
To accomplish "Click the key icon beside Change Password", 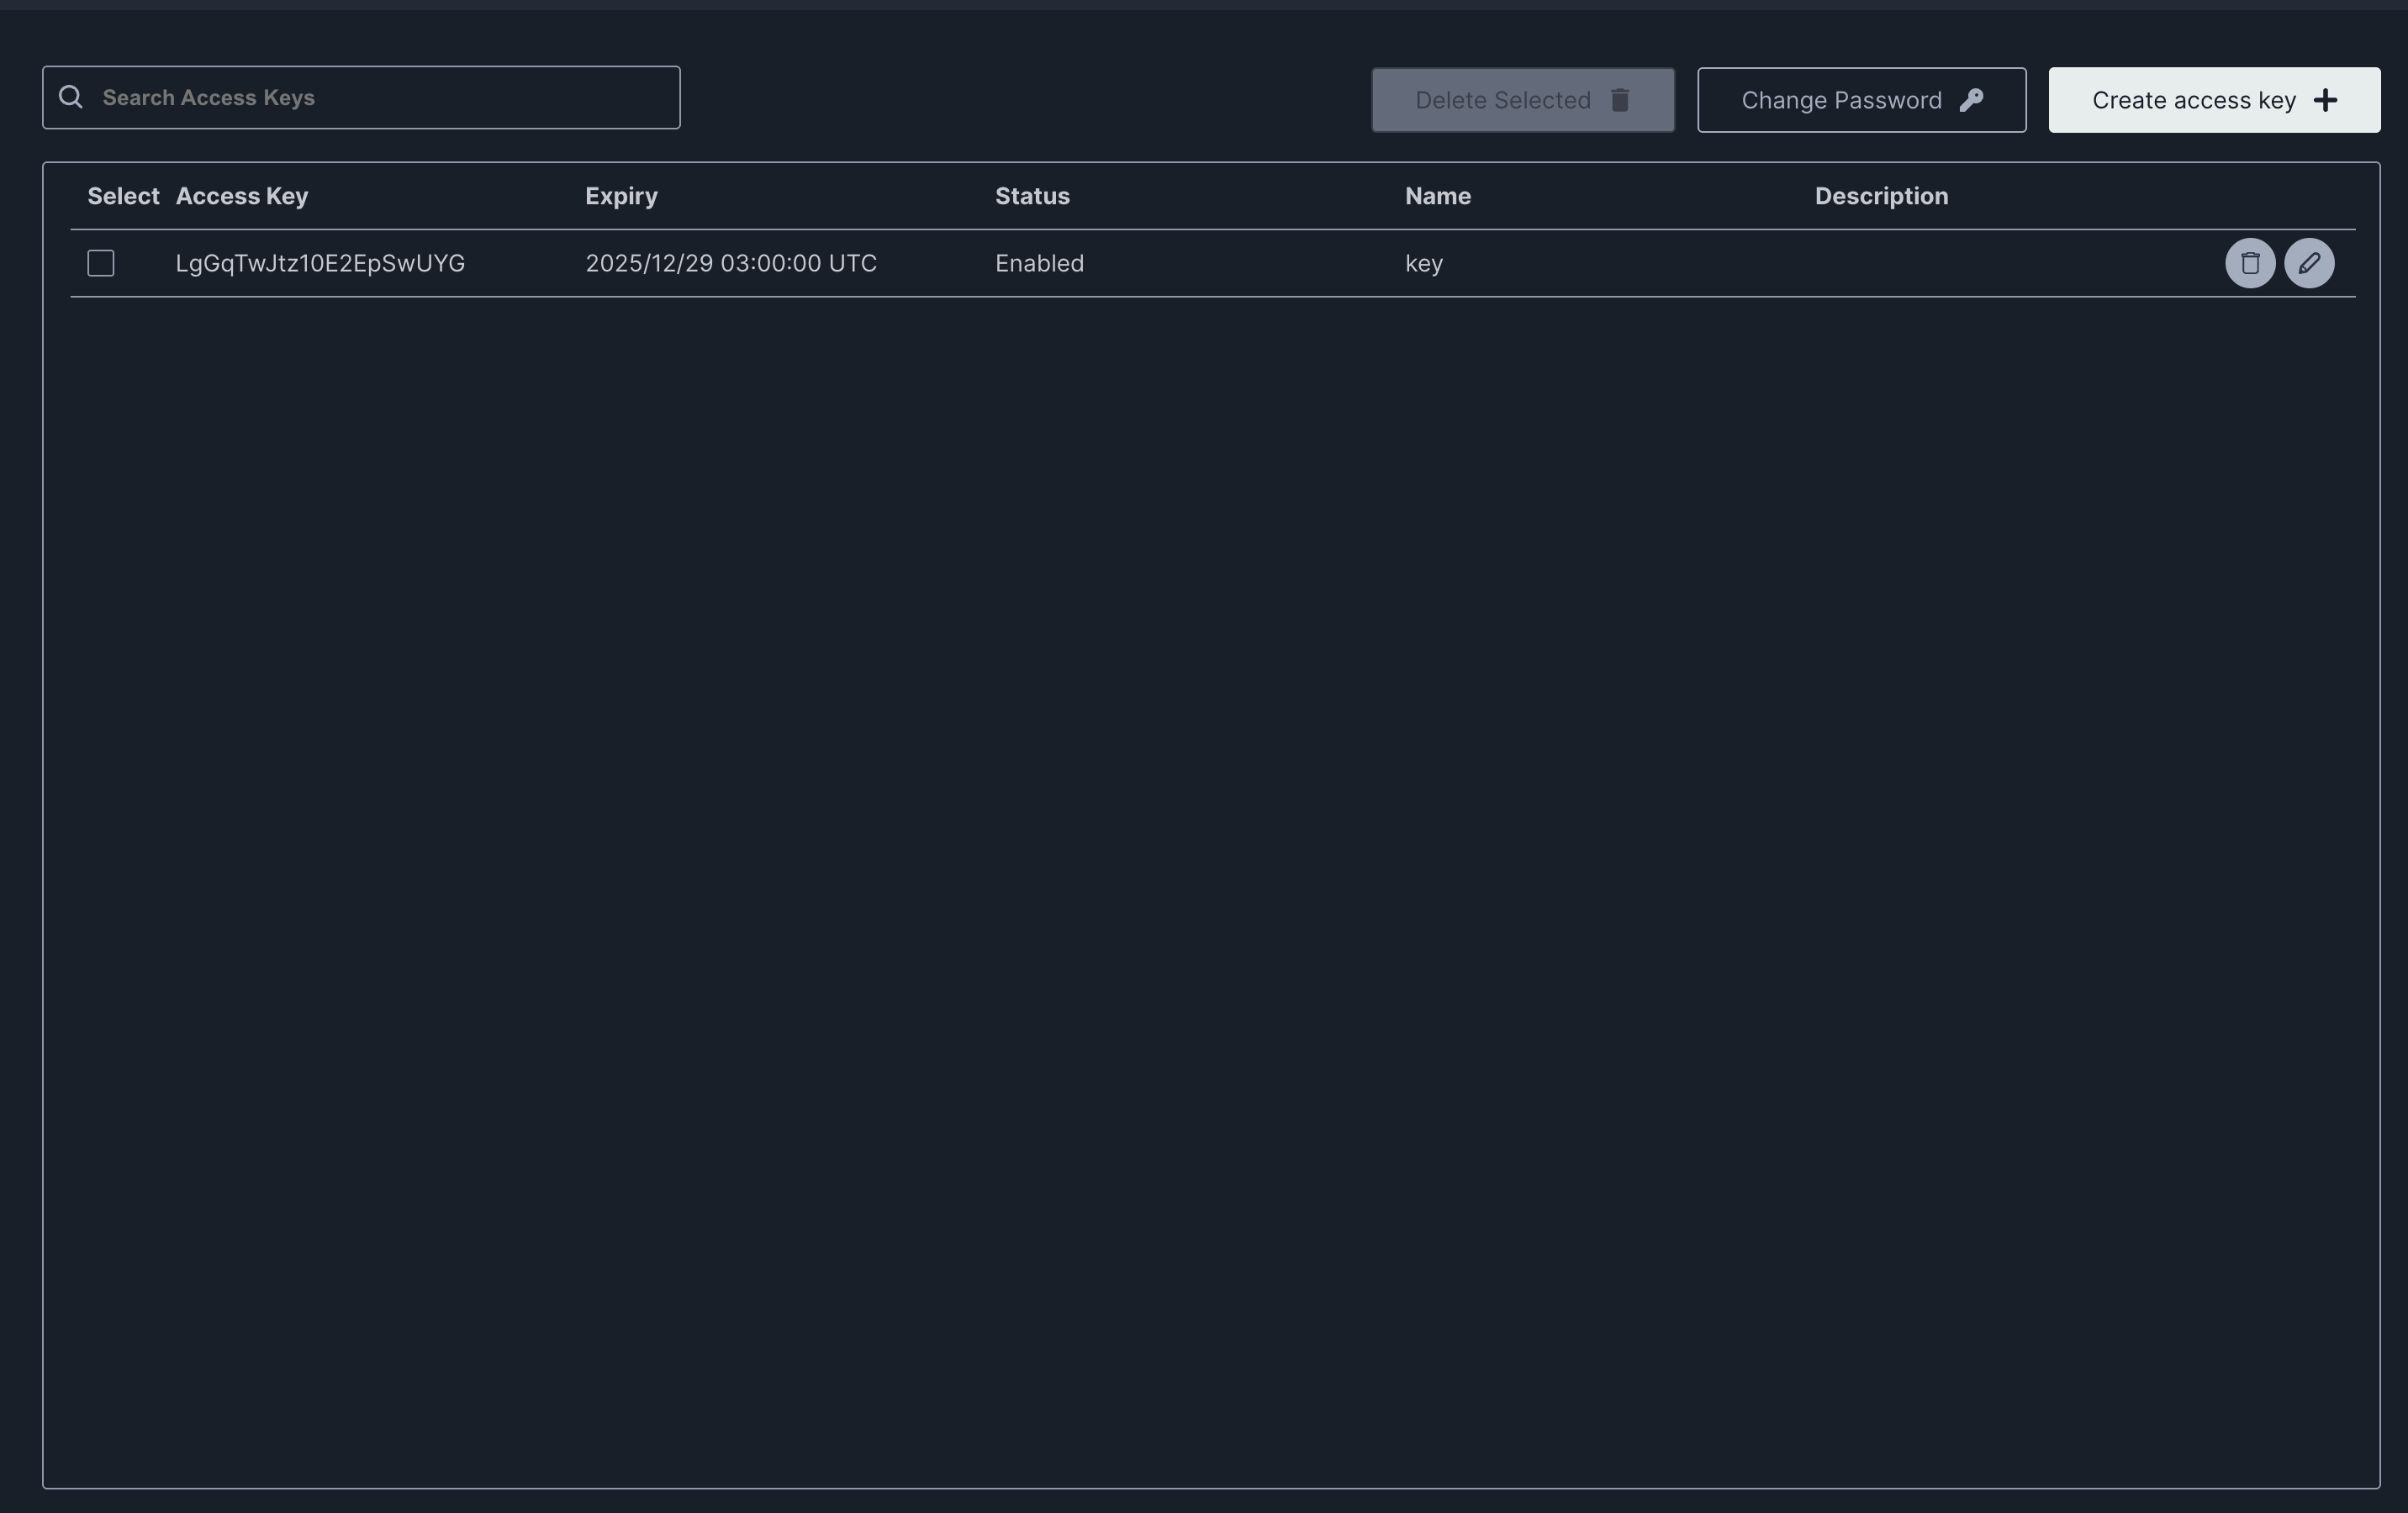I will pyautogui.click(x=1971, y=100).
